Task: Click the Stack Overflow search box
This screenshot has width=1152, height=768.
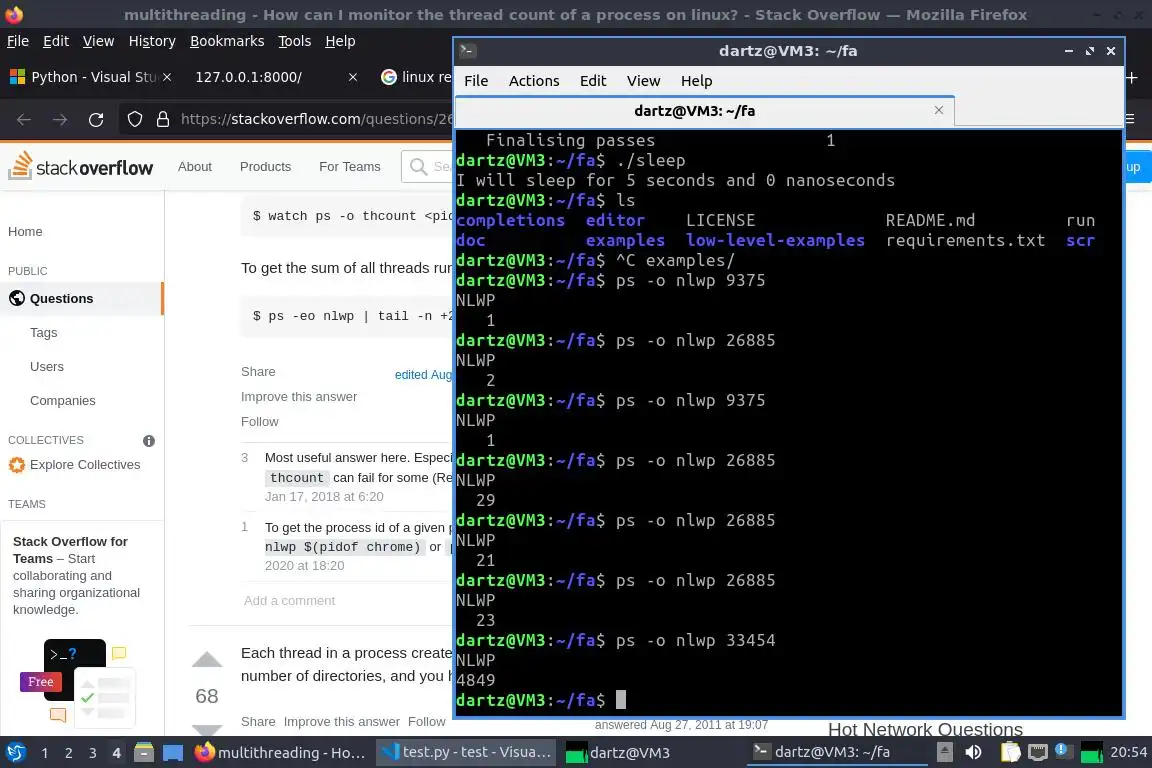Action: pyautogui.click(x=428, y=167)
